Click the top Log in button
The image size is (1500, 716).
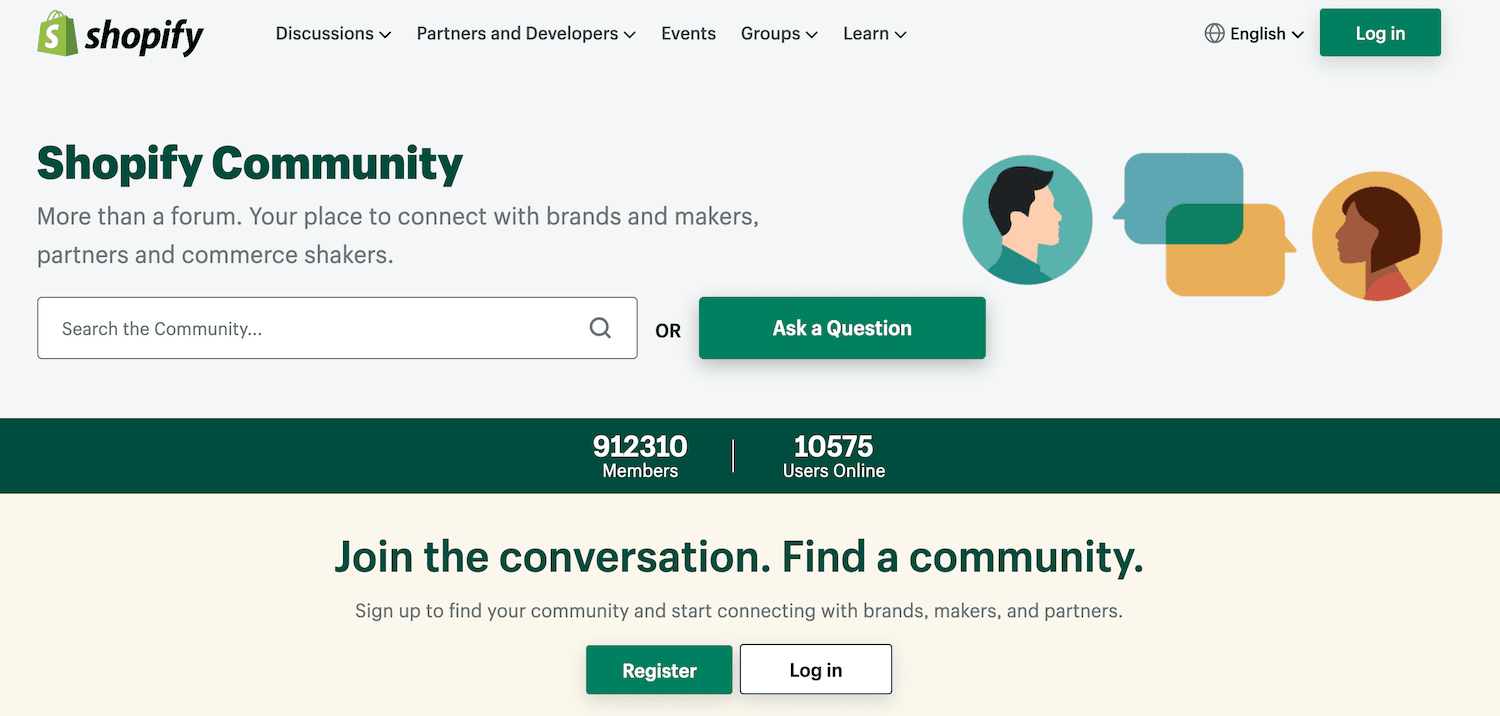(x=1379, y=32)
